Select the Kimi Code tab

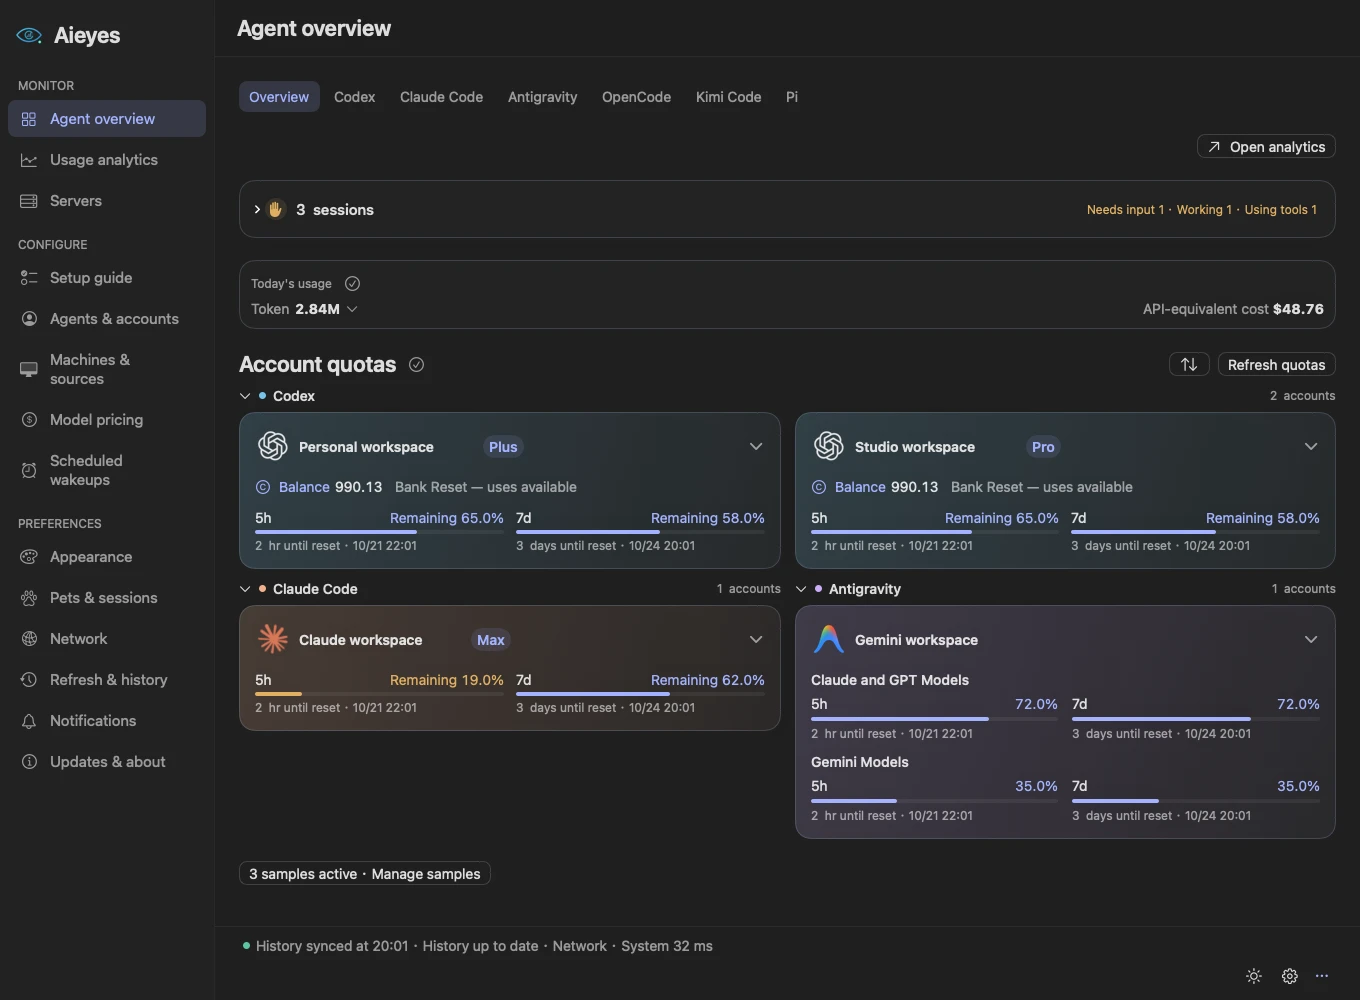[x=728, y=97]
